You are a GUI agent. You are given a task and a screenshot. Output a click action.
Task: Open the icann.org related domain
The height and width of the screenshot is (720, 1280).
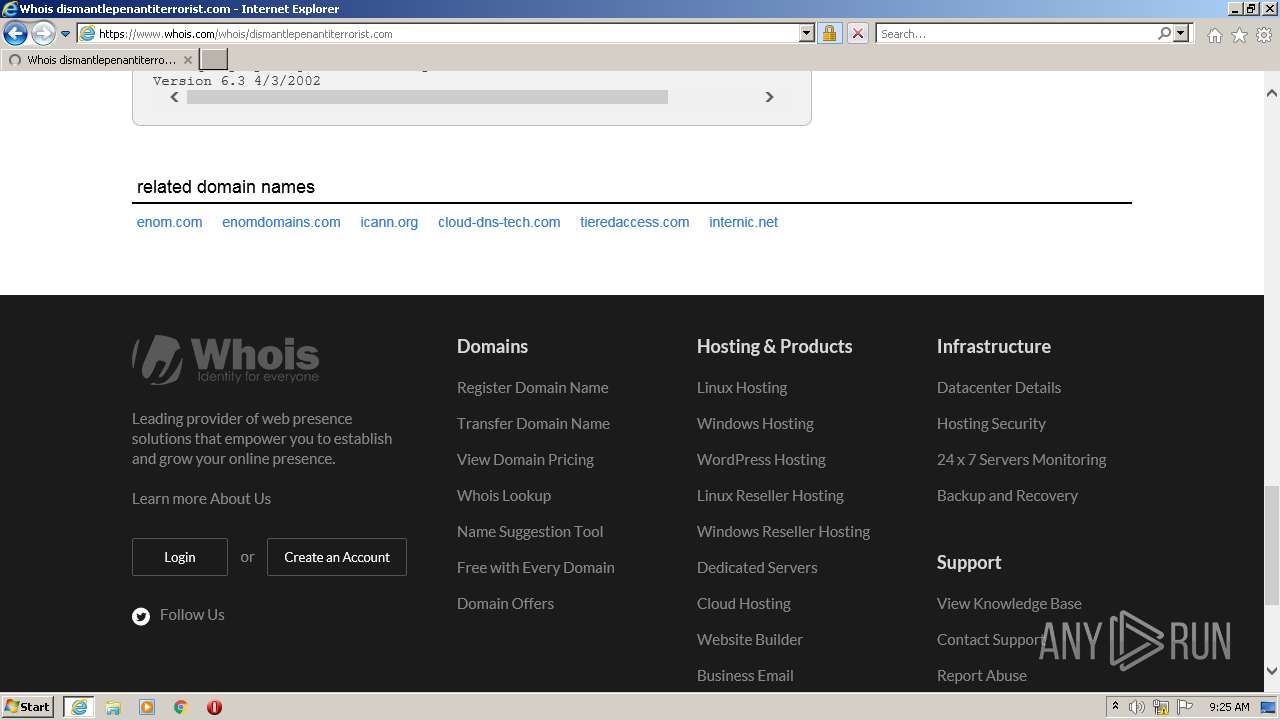[x=389, y=222]
